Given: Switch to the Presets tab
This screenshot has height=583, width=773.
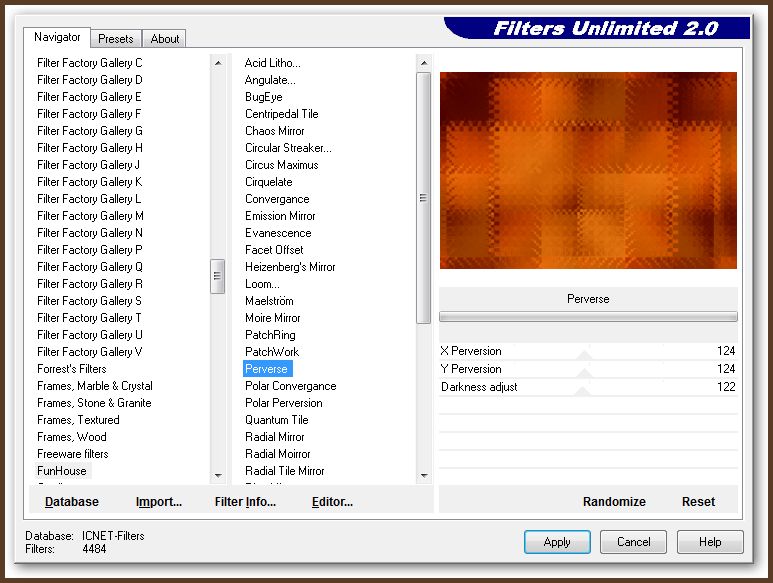Looking at the screenshot, I should [x=116, y=38].
